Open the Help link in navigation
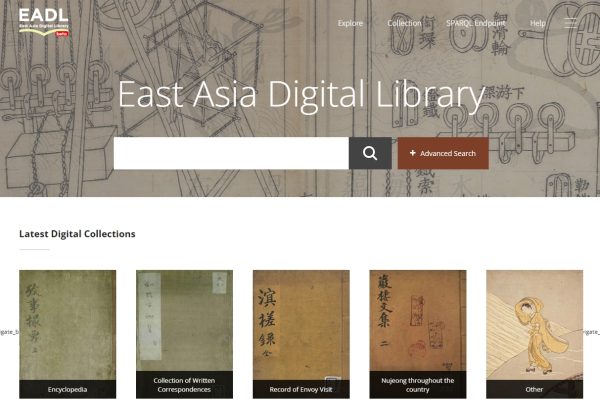Image resolution: width=600 pixels, height=415 pixels. [538, 23]
